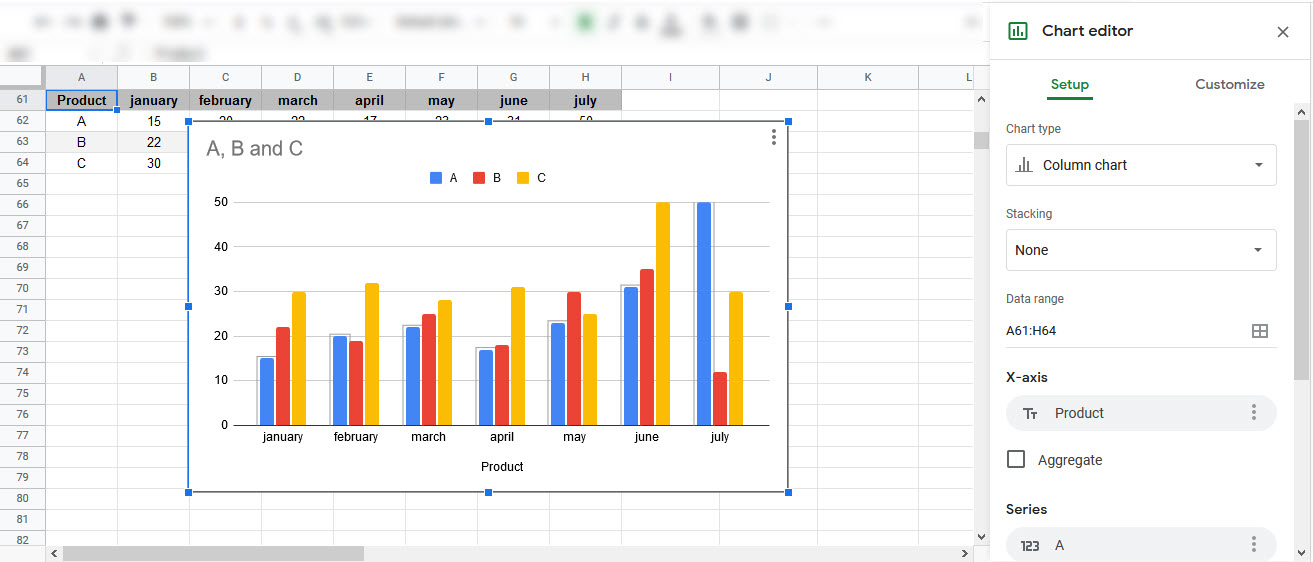Viewport: 1313px width, 562px height.
Task: Click the yellow legend swatch for C
Action: (x=523, y=178)
